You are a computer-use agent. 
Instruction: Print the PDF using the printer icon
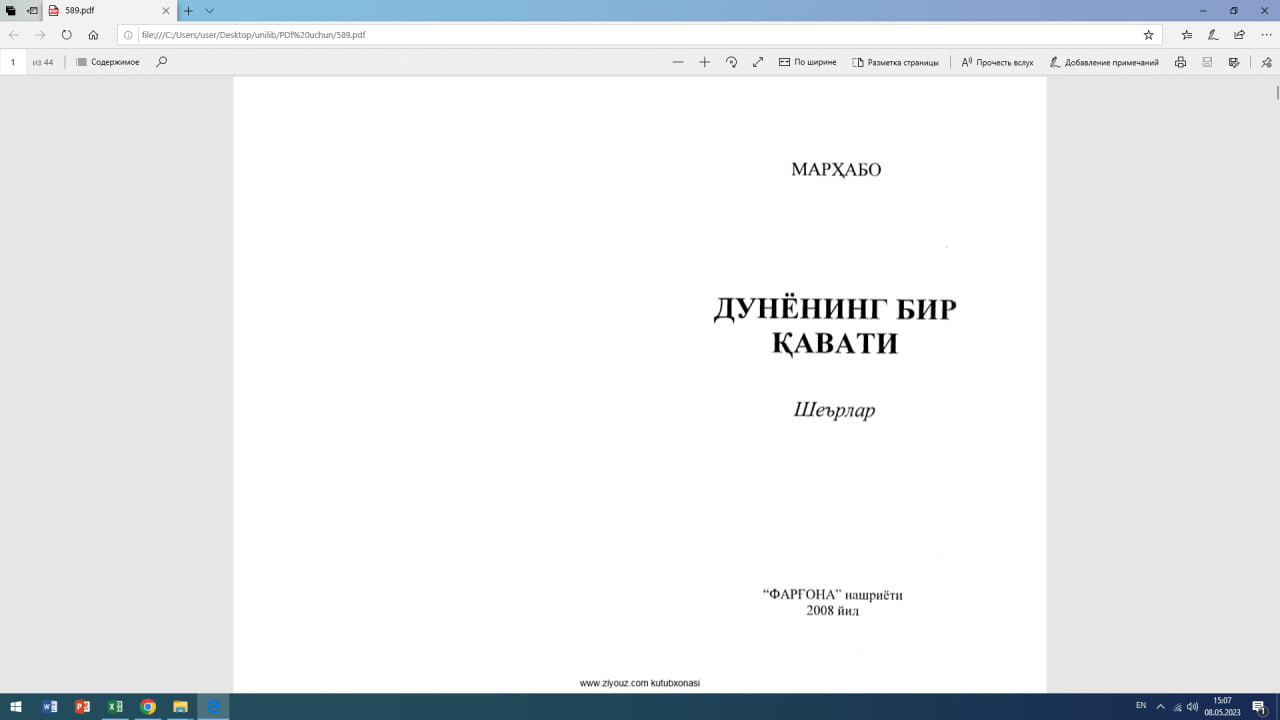(x=1180, y=62)
